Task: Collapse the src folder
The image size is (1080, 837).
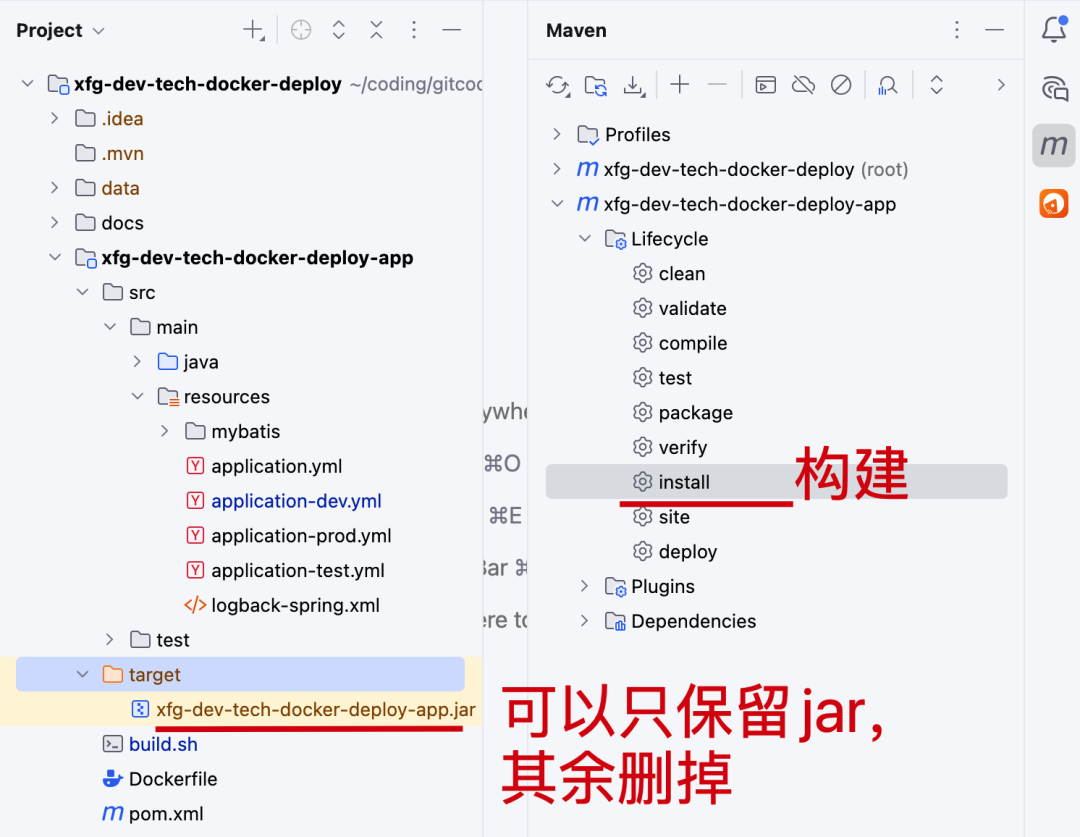Action: (x=83, y=292)
